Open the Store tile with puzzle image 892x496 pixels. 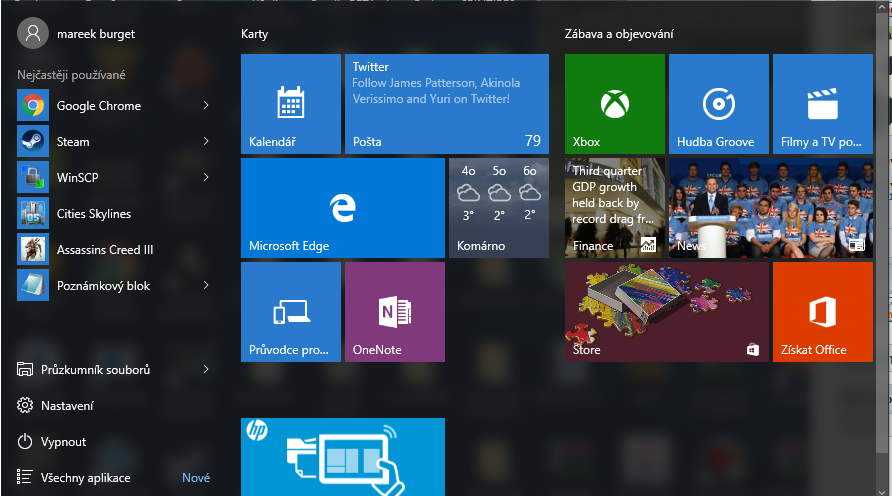(667, 312)
